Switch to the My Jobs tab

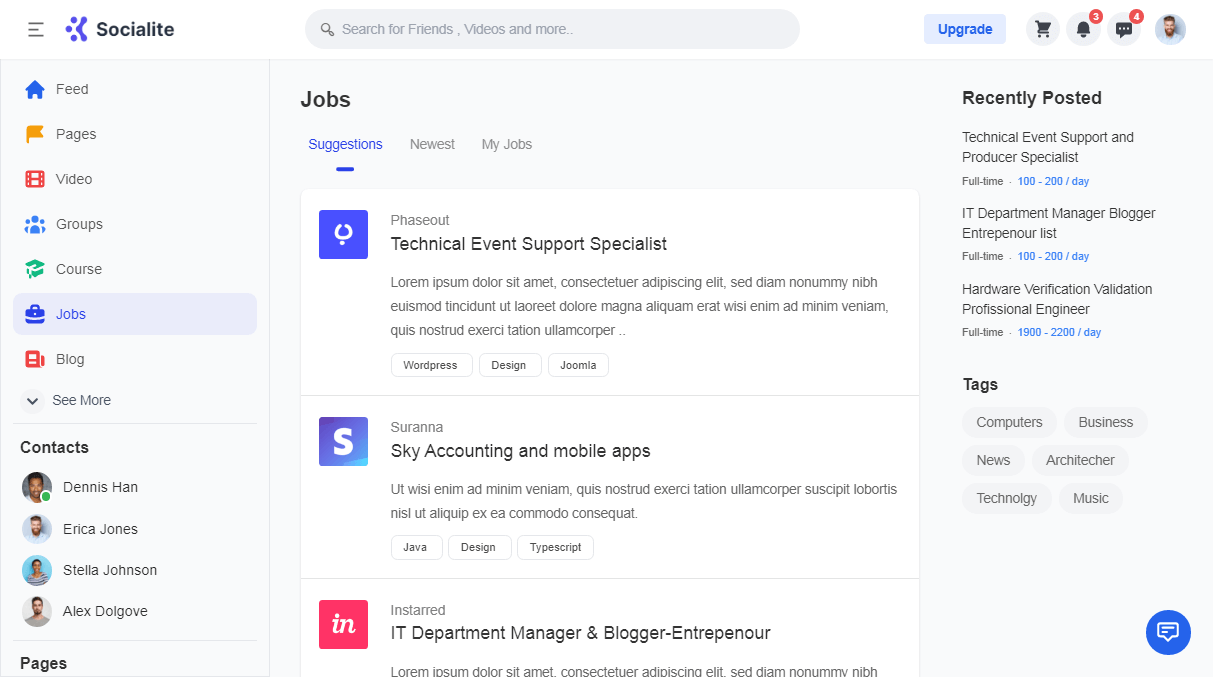click(x=507, y=144)
